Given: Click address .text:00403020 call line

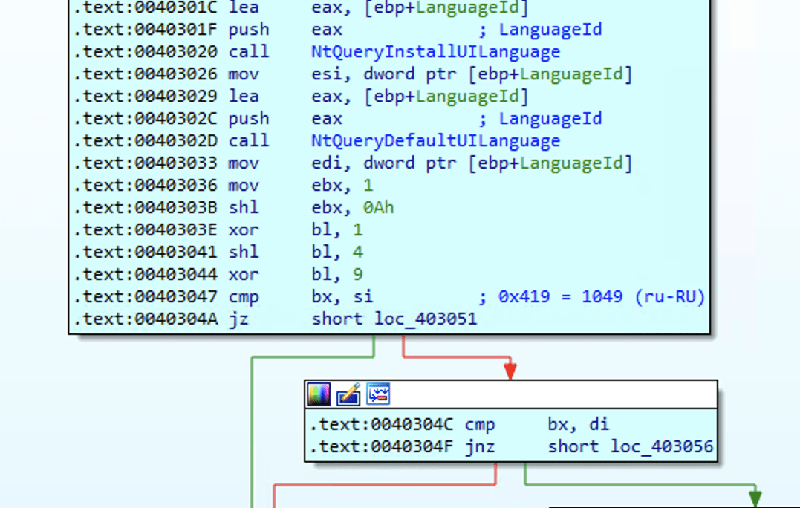Looking at the screenshot, I should point(145,52).
